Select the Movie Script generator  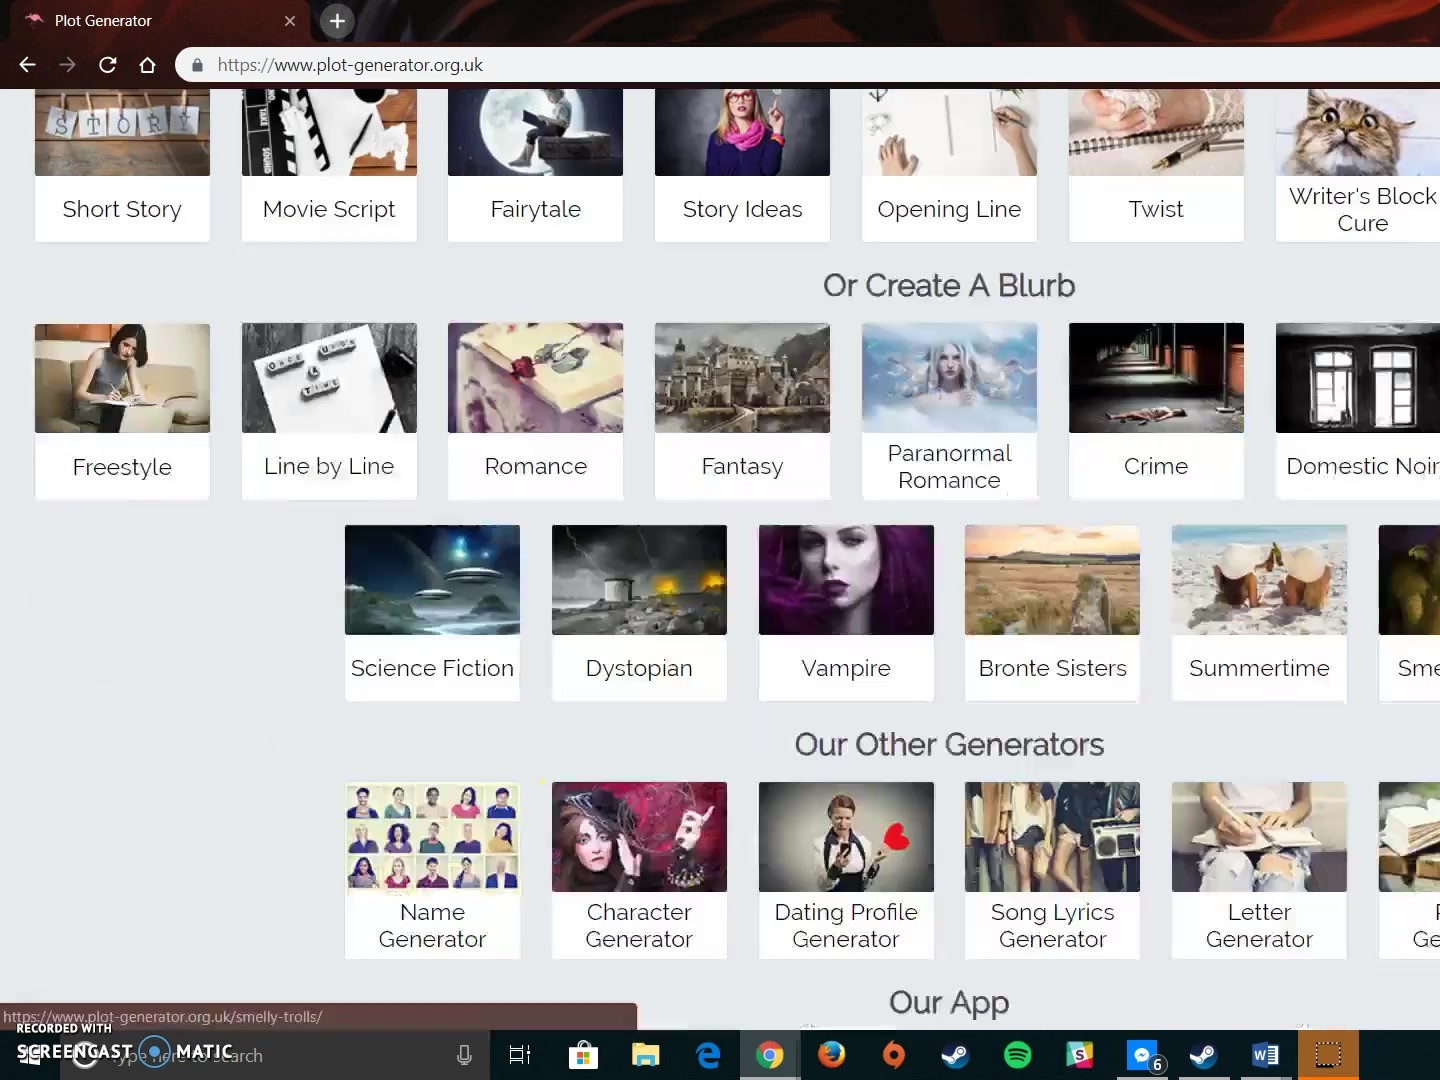[x=329, y=209]
